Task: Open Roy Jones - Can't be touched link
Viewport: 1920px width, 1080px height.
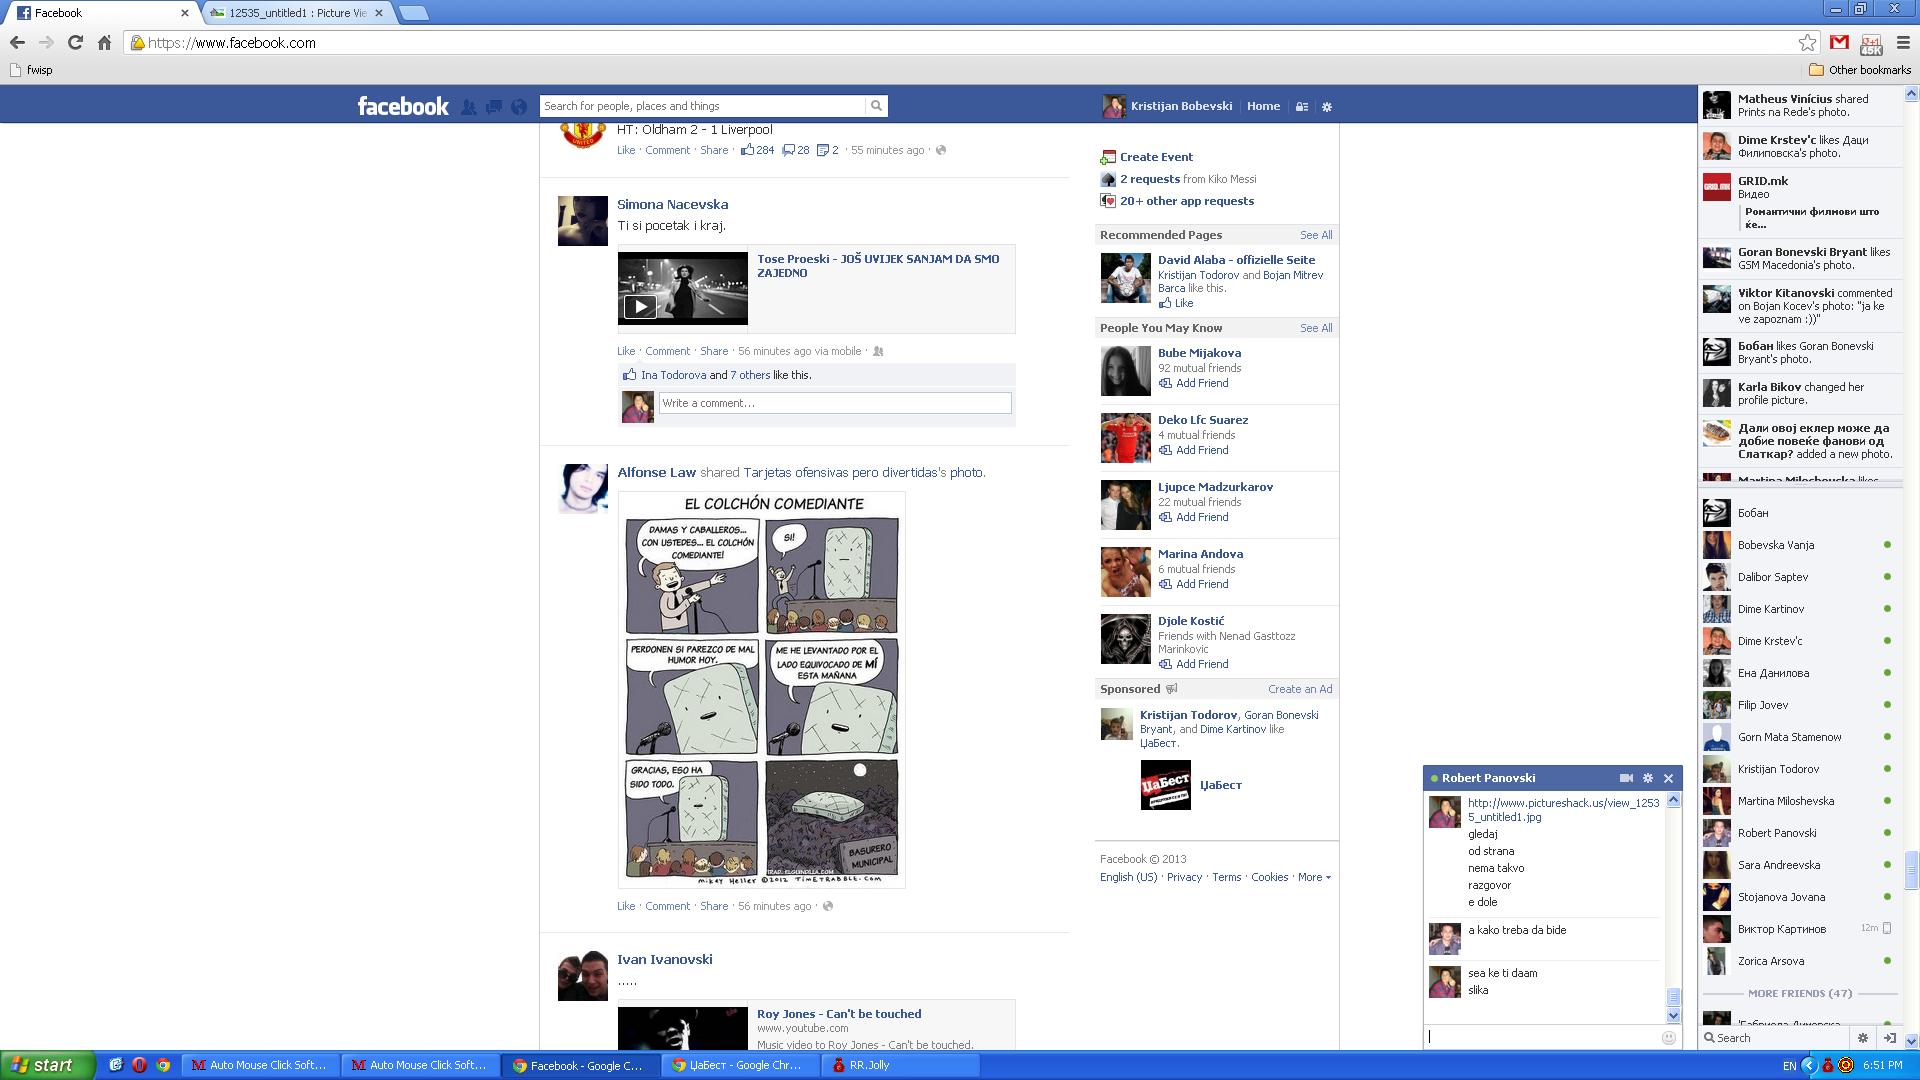Action: pos(839,1014)
